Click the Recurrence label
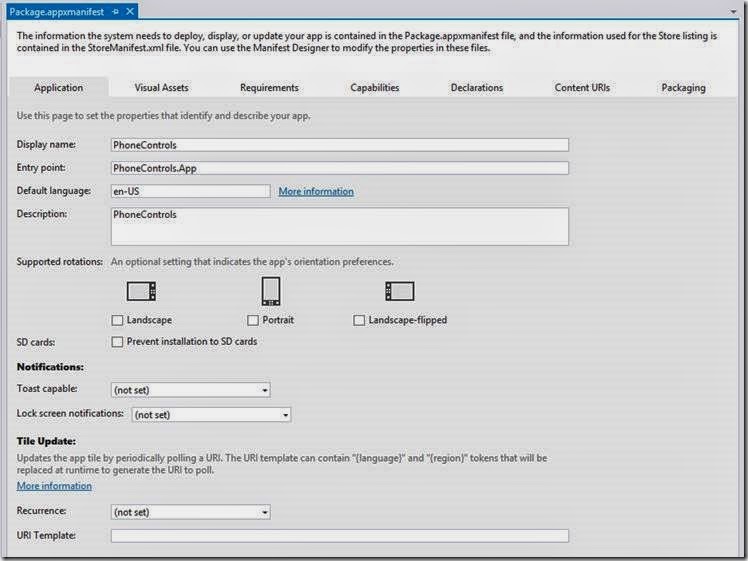748x561 pixels. [42, 511]
